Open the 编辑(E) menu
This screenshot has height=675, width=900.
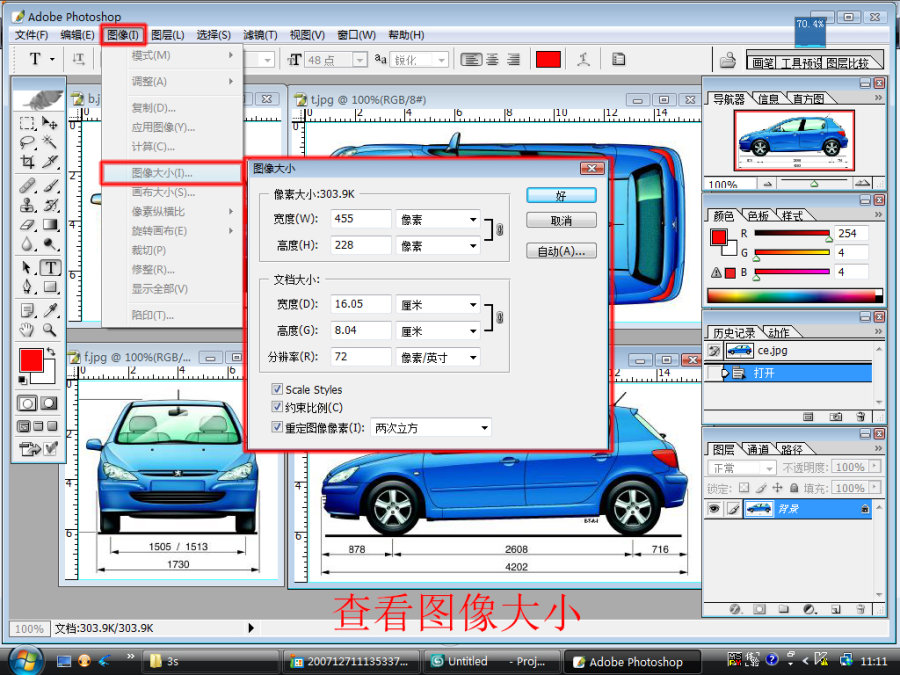tap(77, 35)
